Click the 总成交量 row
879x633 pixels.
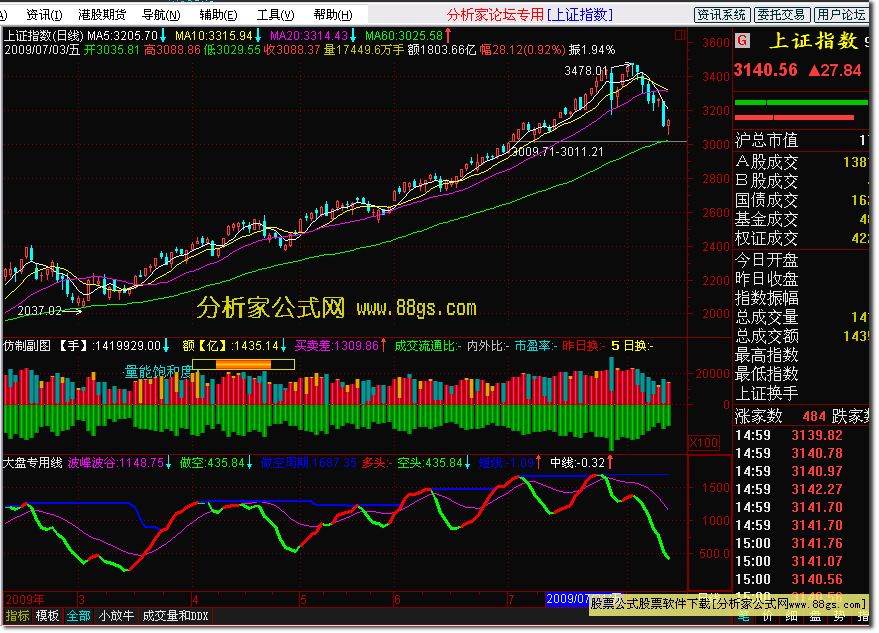[x=802, y=317]
